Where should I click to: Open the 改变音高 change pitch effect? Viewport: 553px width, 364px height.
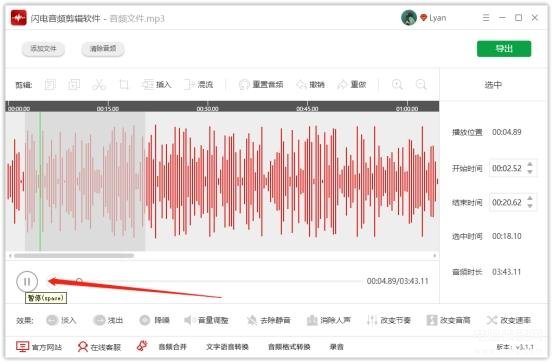[x=449, y=320]
